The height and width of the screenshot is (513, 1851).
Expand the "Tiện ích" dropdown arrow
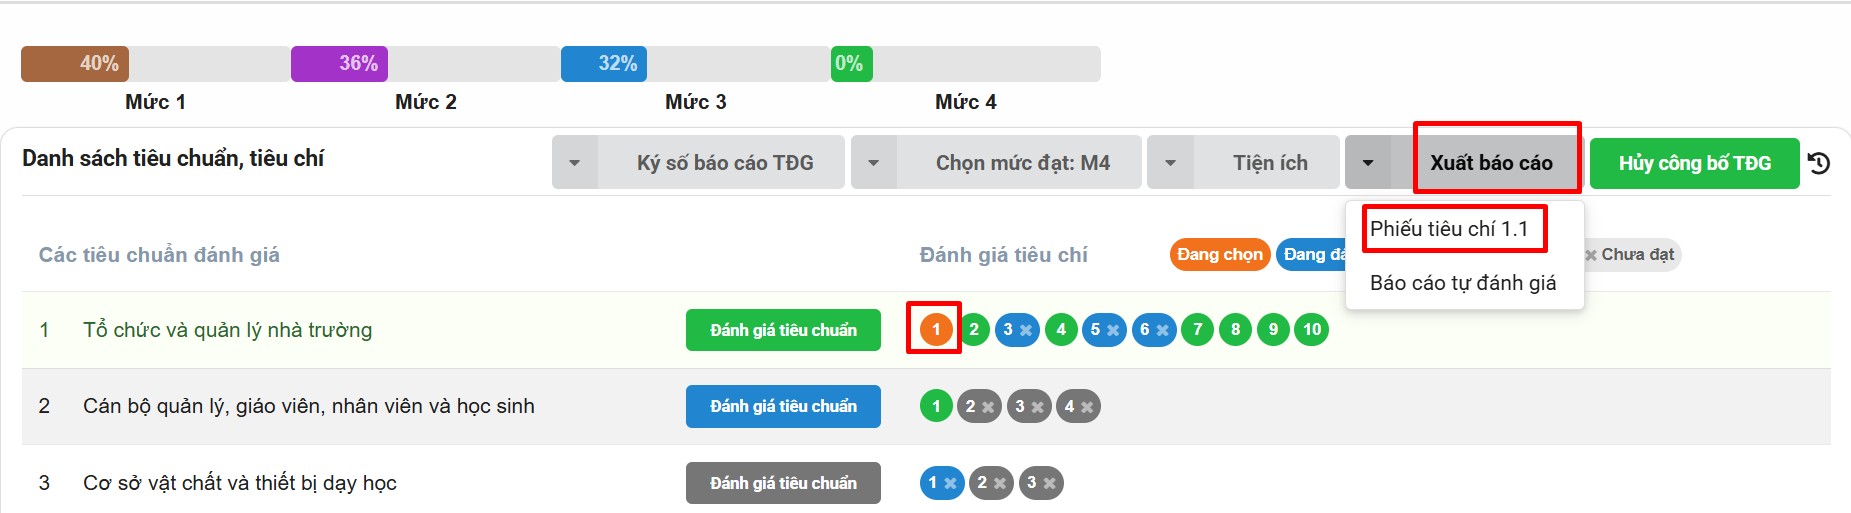(x=1170, y=163)
